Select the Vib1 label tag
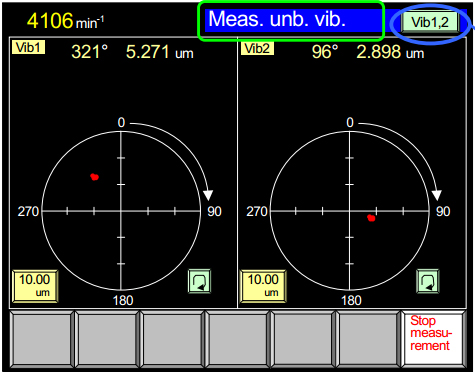This screenshot has width=475, height=377. point(28,47)
